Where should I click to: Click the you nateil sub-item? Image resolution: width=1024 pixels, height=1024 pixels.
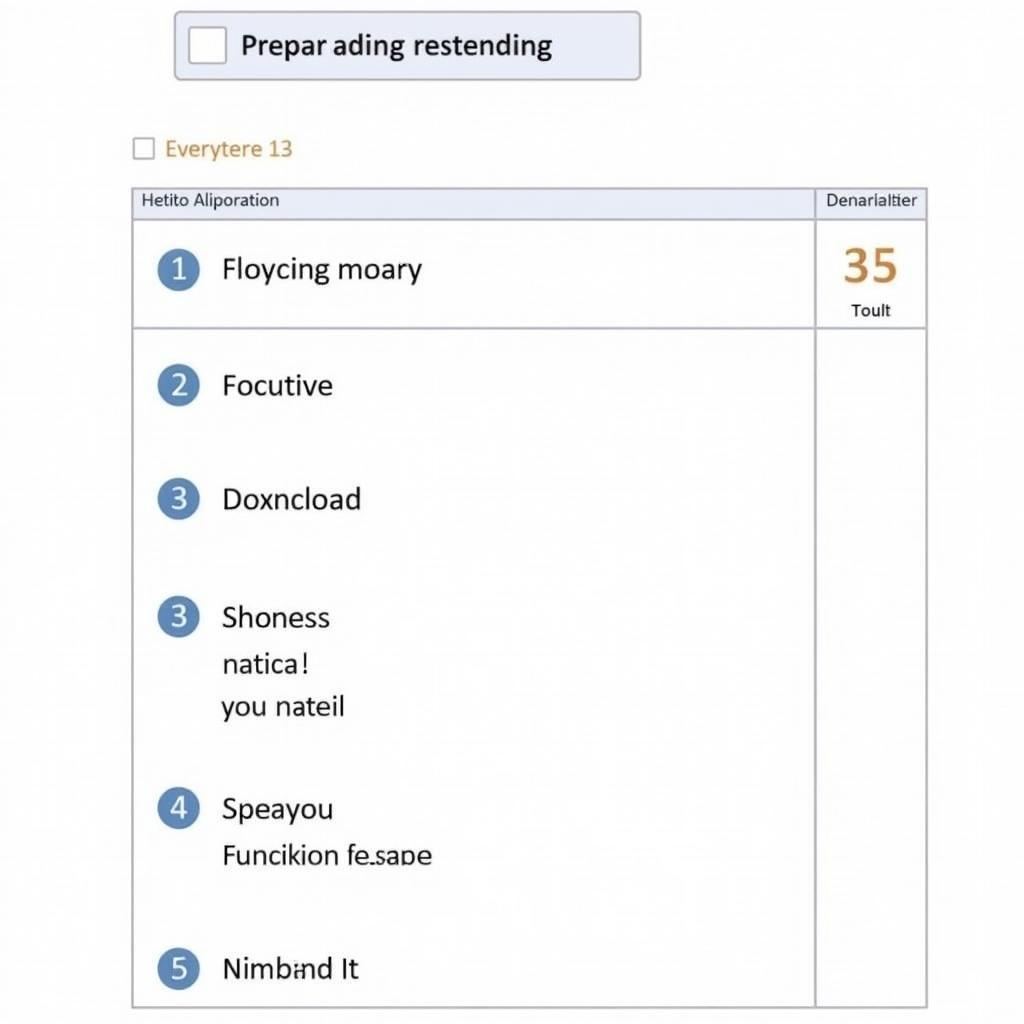pos(283,707)
